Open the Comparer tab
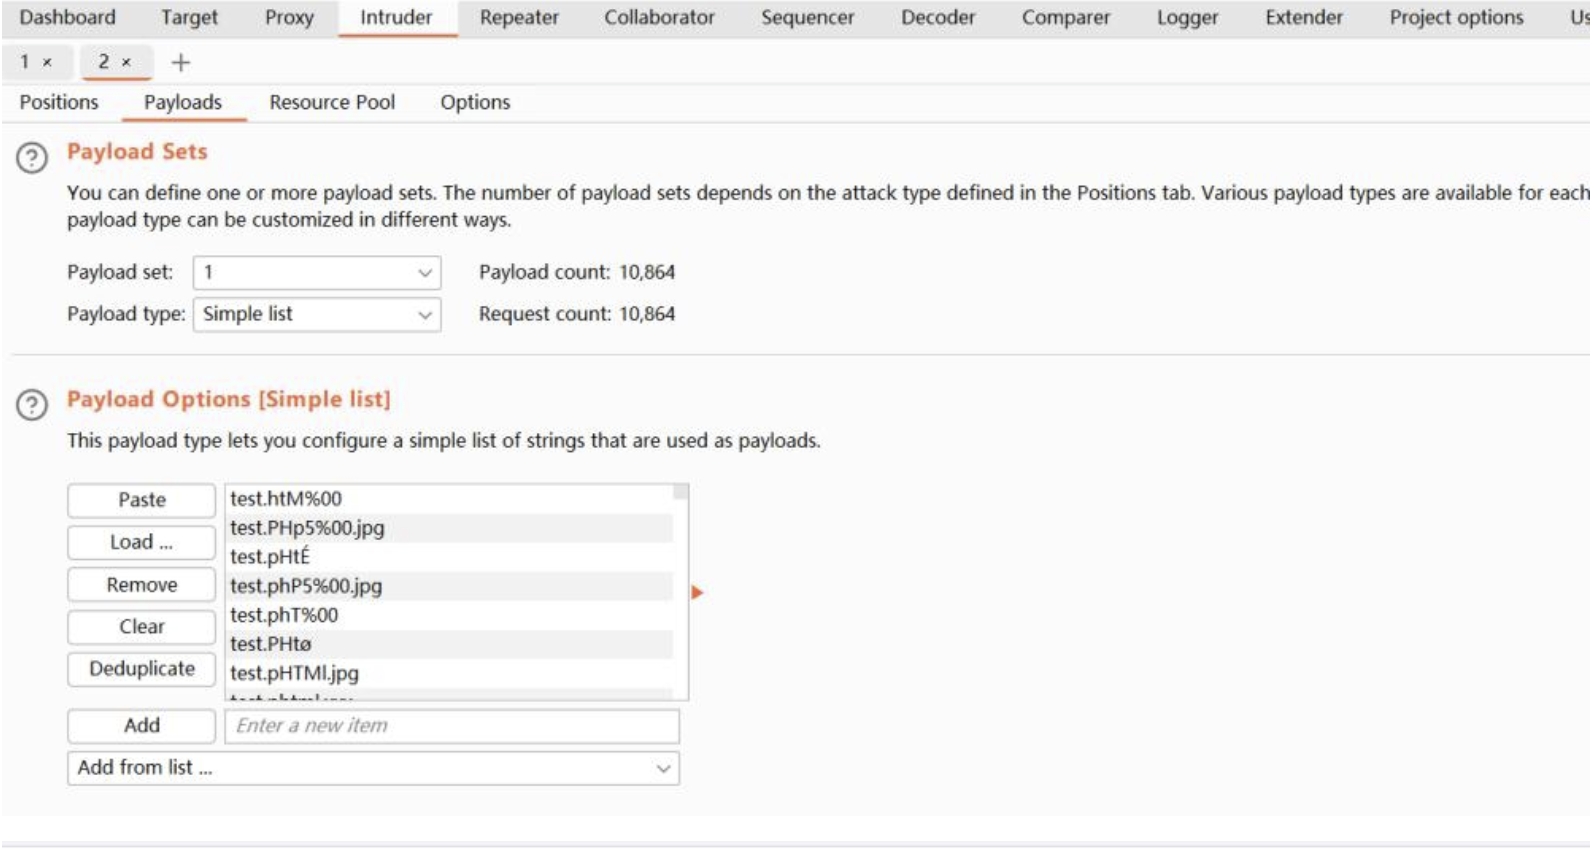Image resolution: width=1595 pixels, height=849 pixels. tap(1066, 17)
